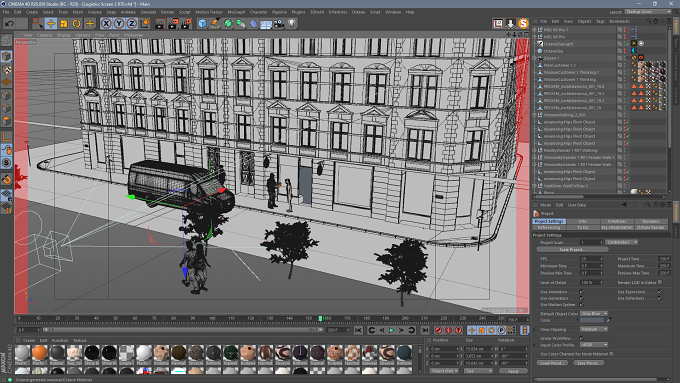Switch to the Octane Render tab

(x=651, y=227)
